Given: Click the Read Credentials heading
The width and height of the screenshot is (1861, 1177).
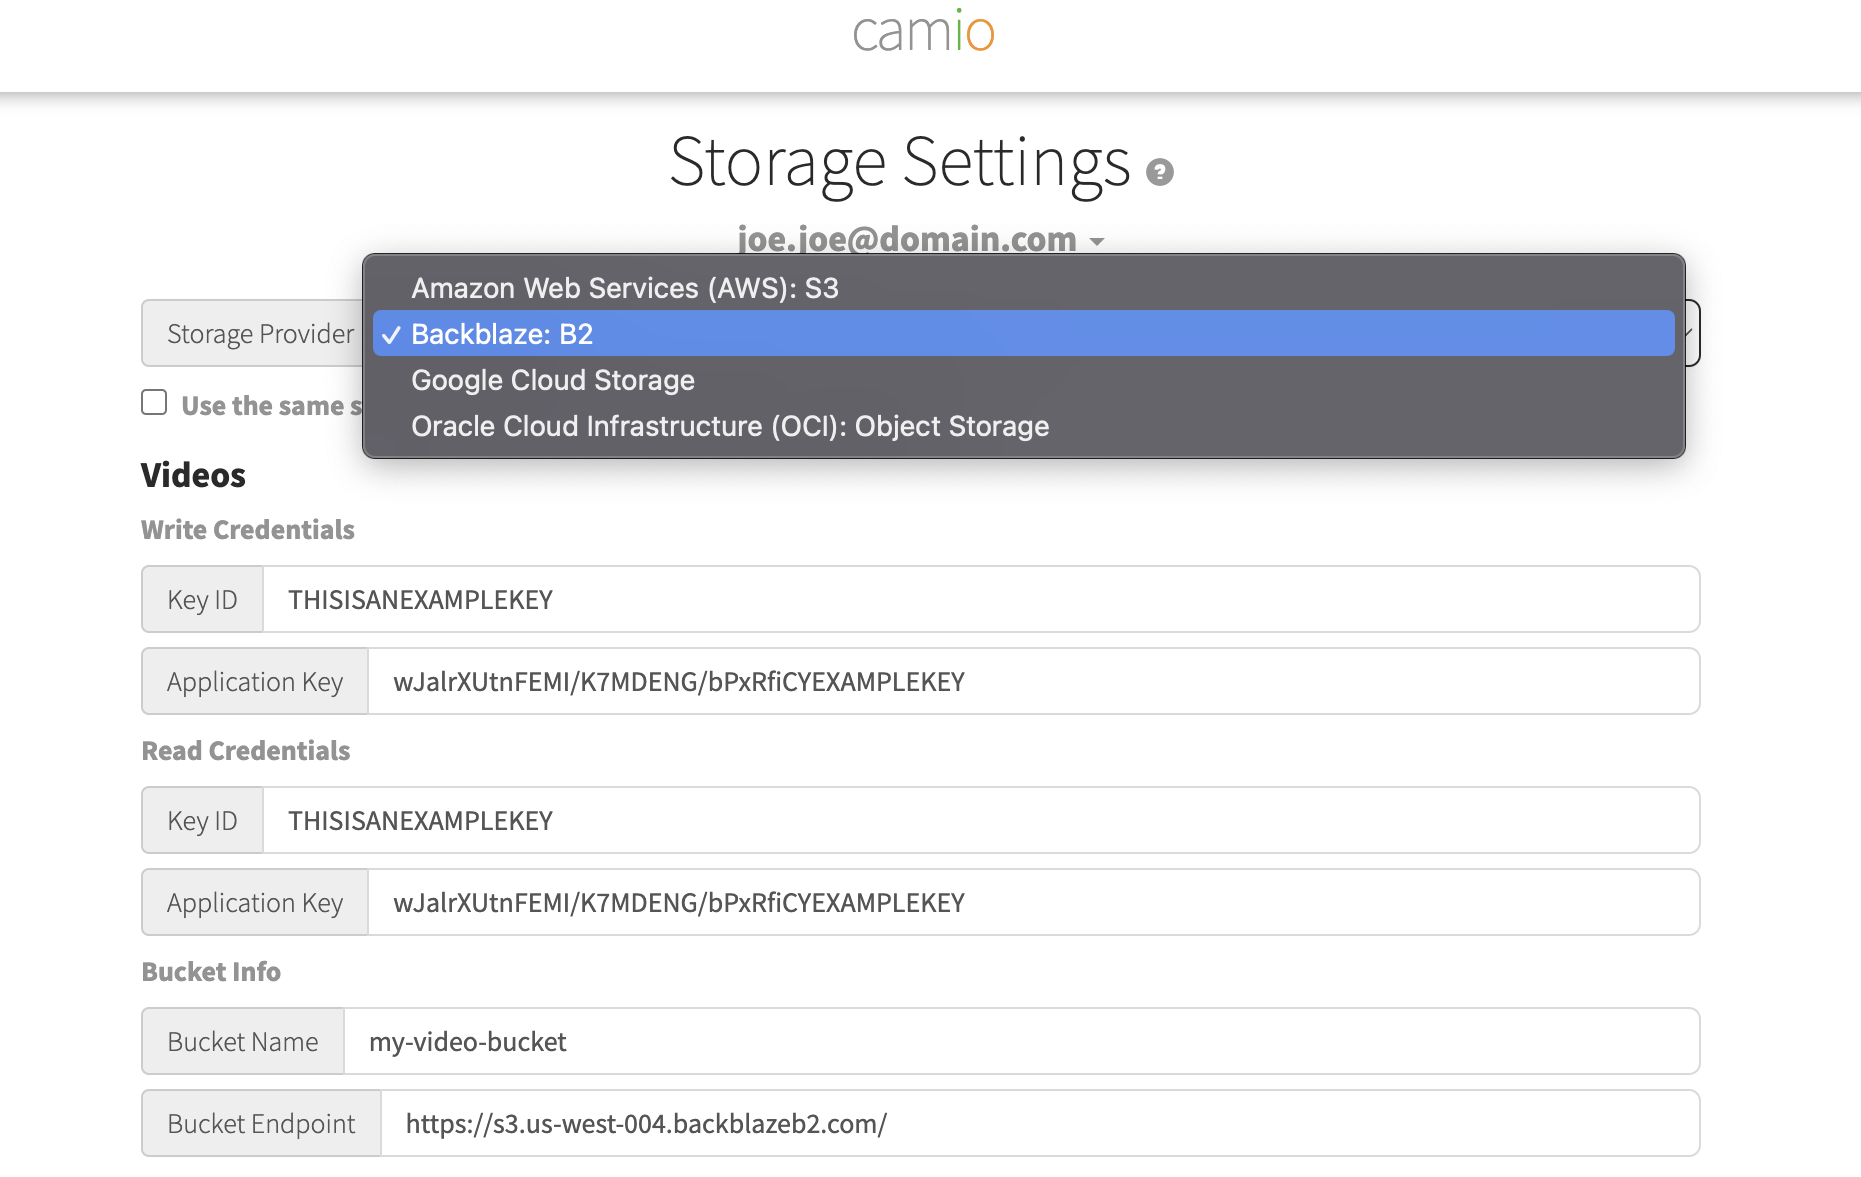Looking at the screenshot, I should pos(246,751).
